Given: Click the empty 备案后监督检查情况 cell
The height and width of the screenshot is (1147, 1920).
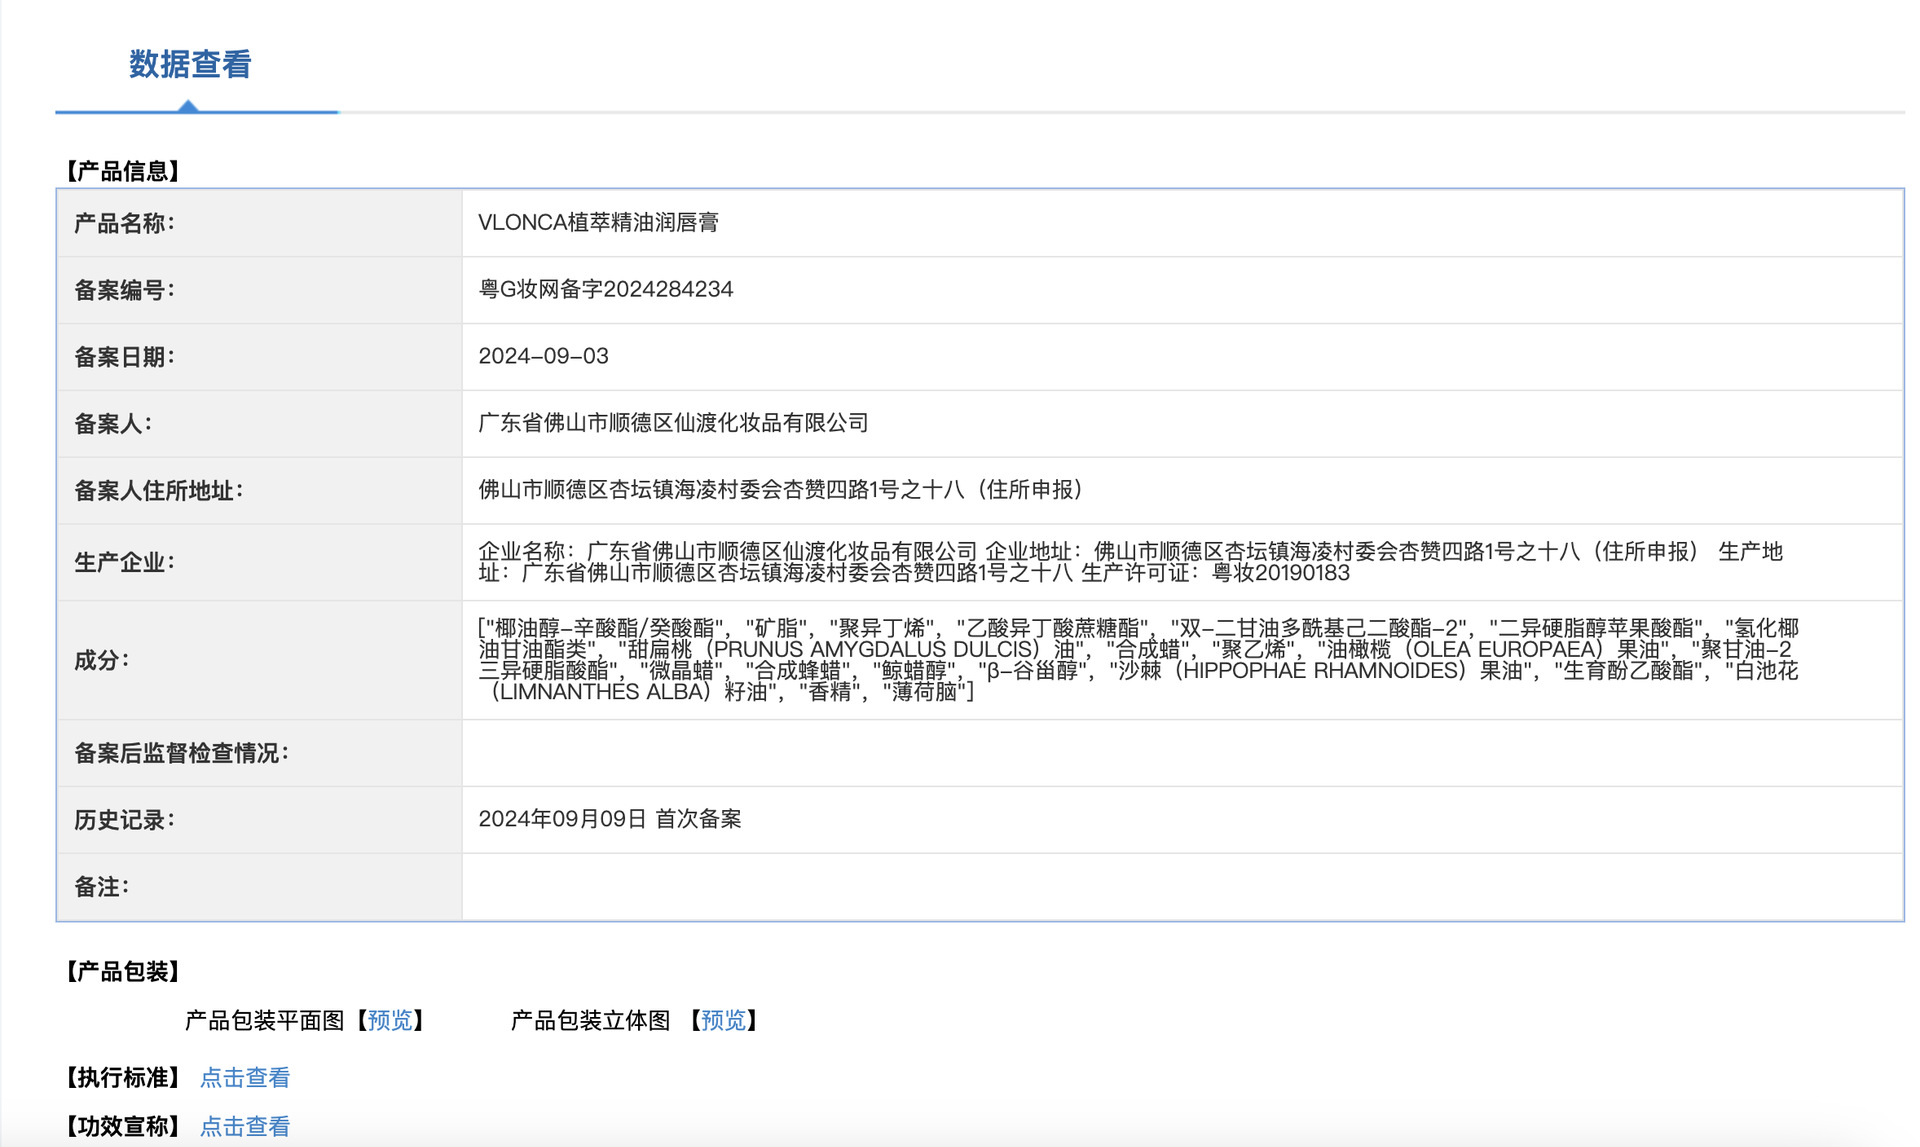Looking at the screenshot, I should coord(1180,753).
